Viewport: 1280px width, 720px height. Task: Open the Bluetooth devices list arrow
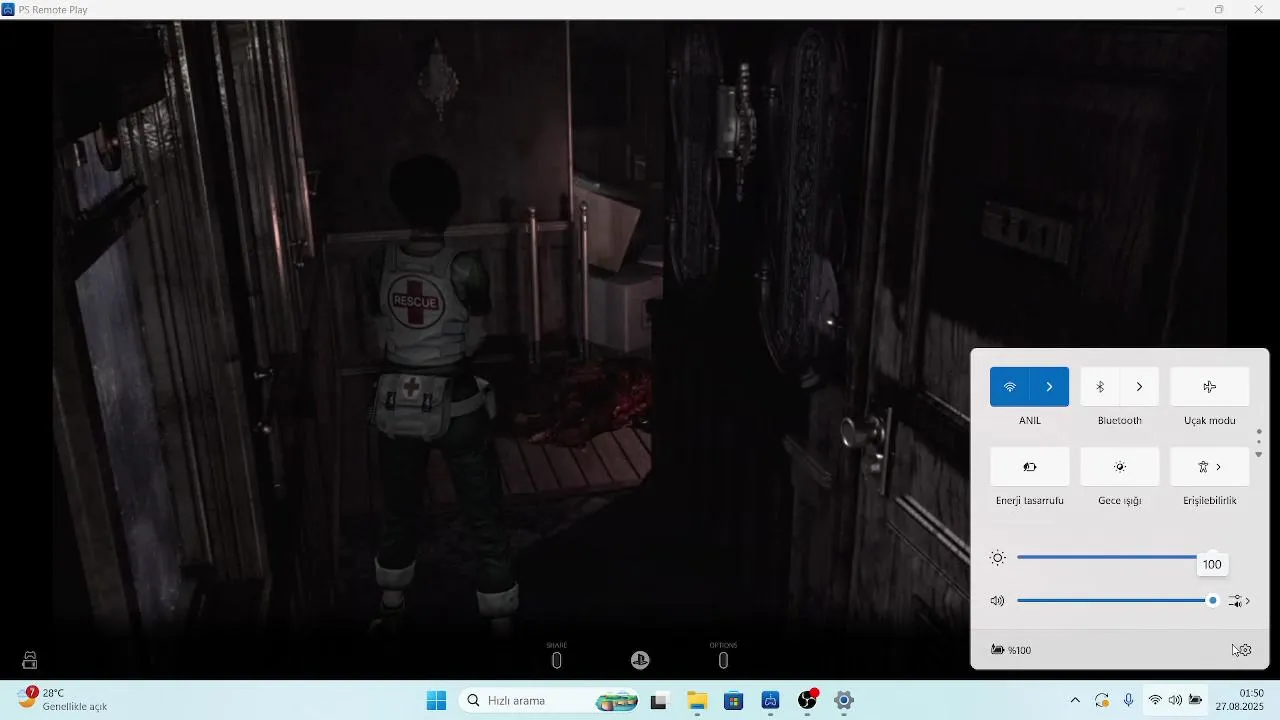click(x=1139, y=387)
